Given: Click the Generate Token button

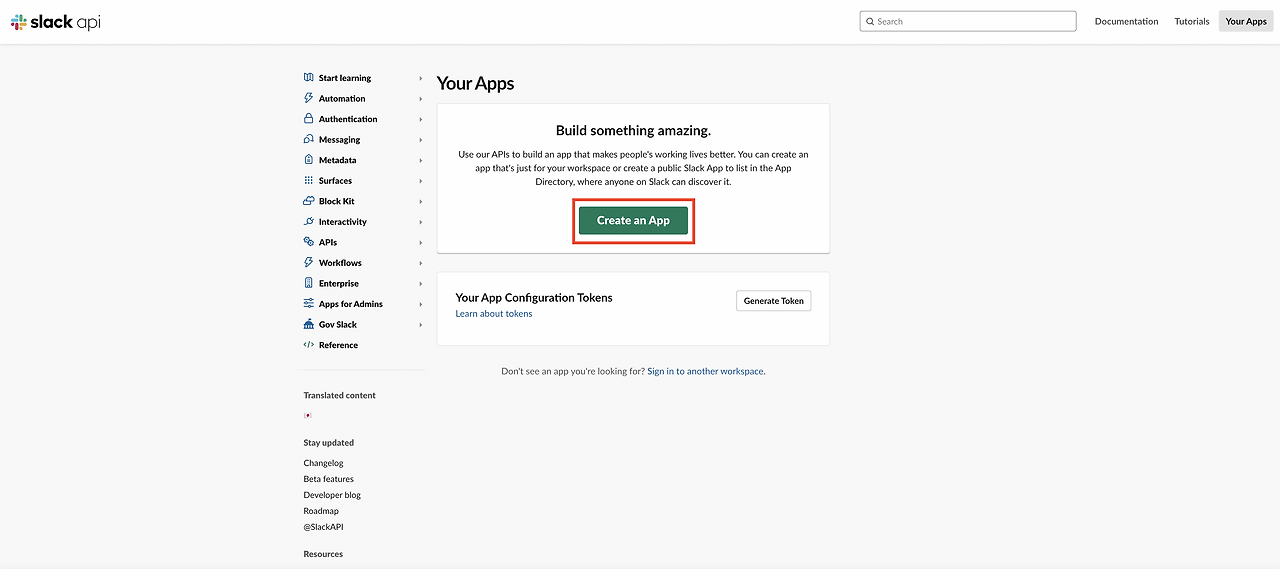Looking at the screenshot, I should pyautogui.click(x=774, y=301).
